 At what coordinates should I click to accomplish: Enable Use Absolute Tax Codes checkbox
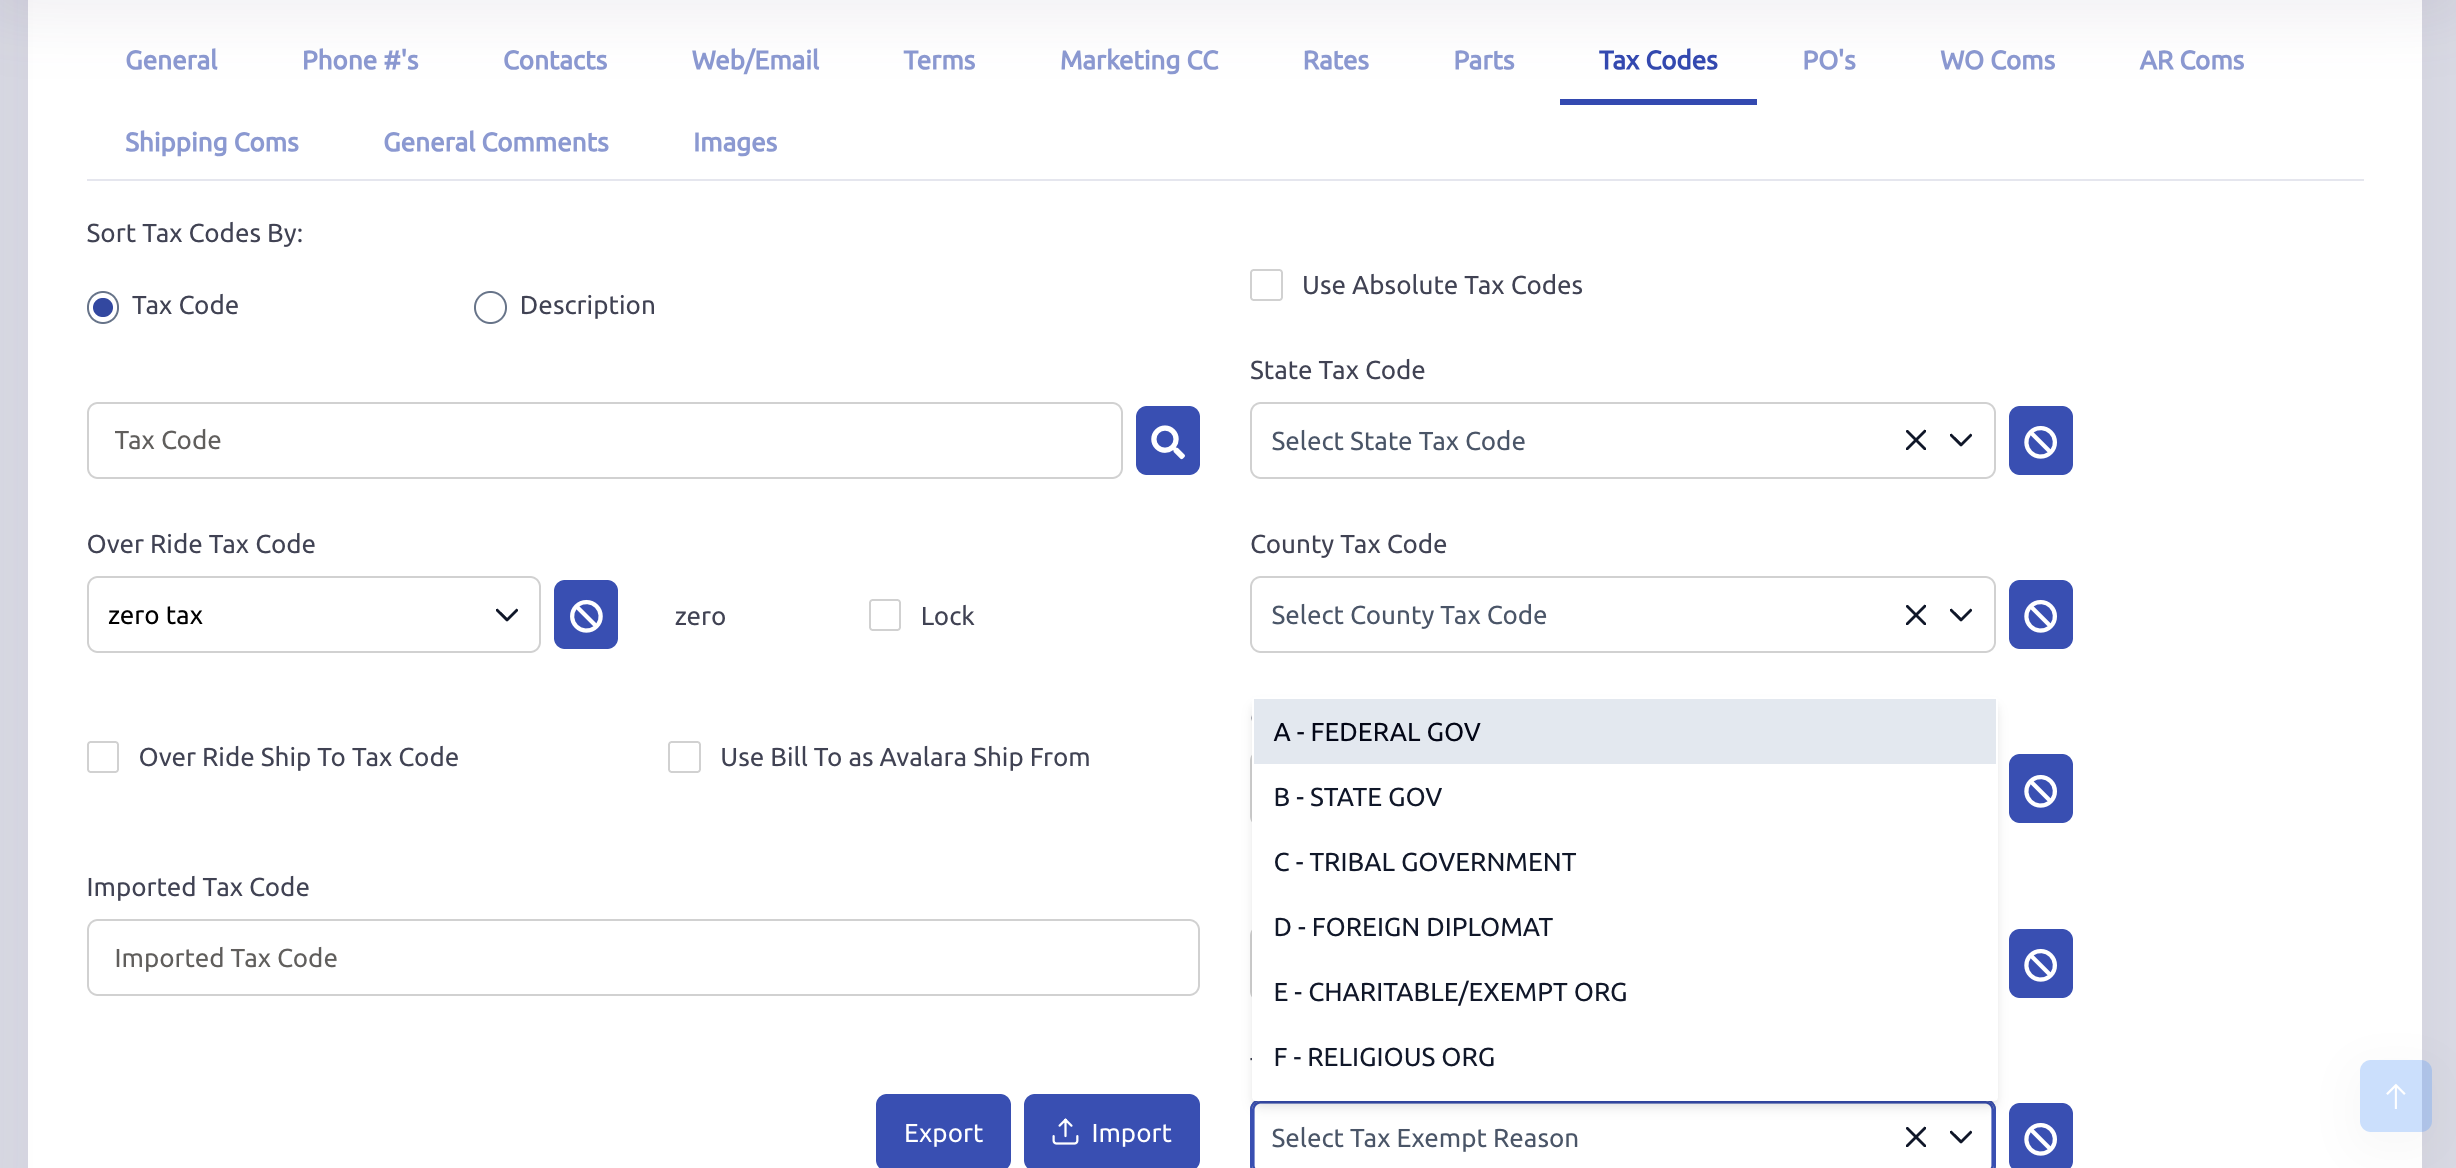(x=1266, y=285)
